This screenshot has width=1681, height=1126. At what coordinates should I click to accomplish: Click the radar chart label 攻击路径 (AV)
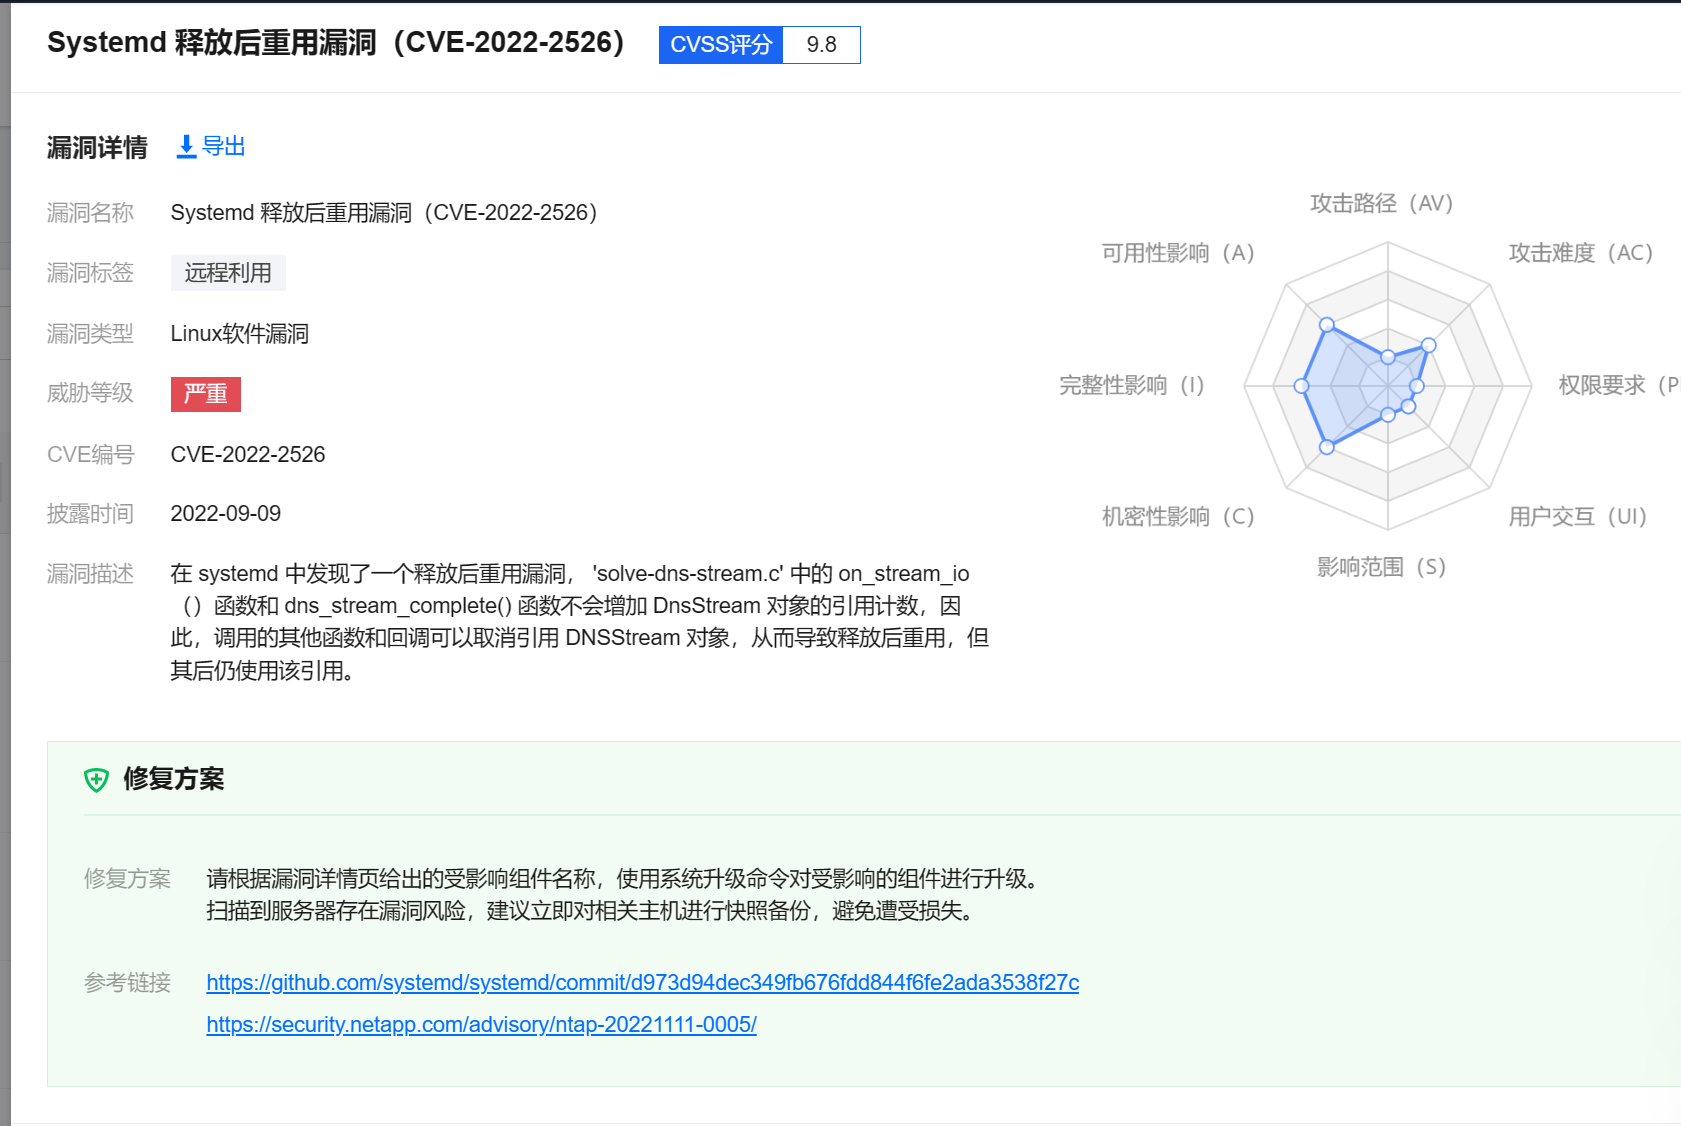(1381, 204)
